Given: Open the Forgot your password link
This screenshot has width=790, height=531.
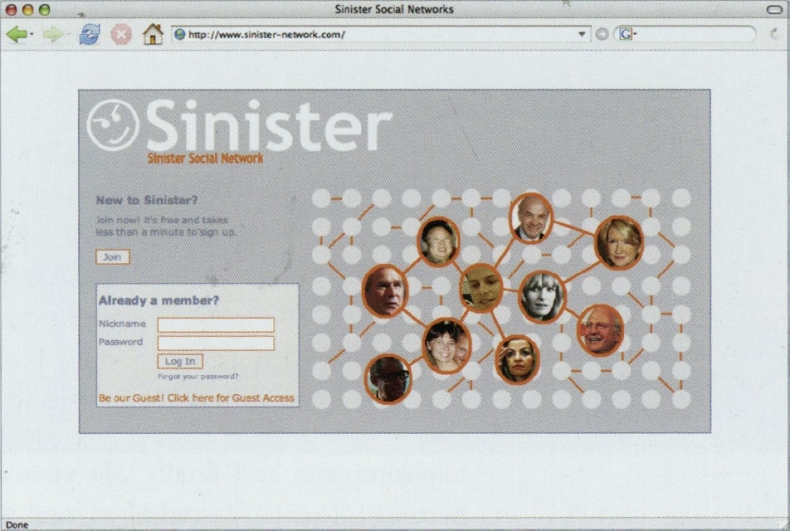Looking at the screenshot, I should [x=198, y=377].
